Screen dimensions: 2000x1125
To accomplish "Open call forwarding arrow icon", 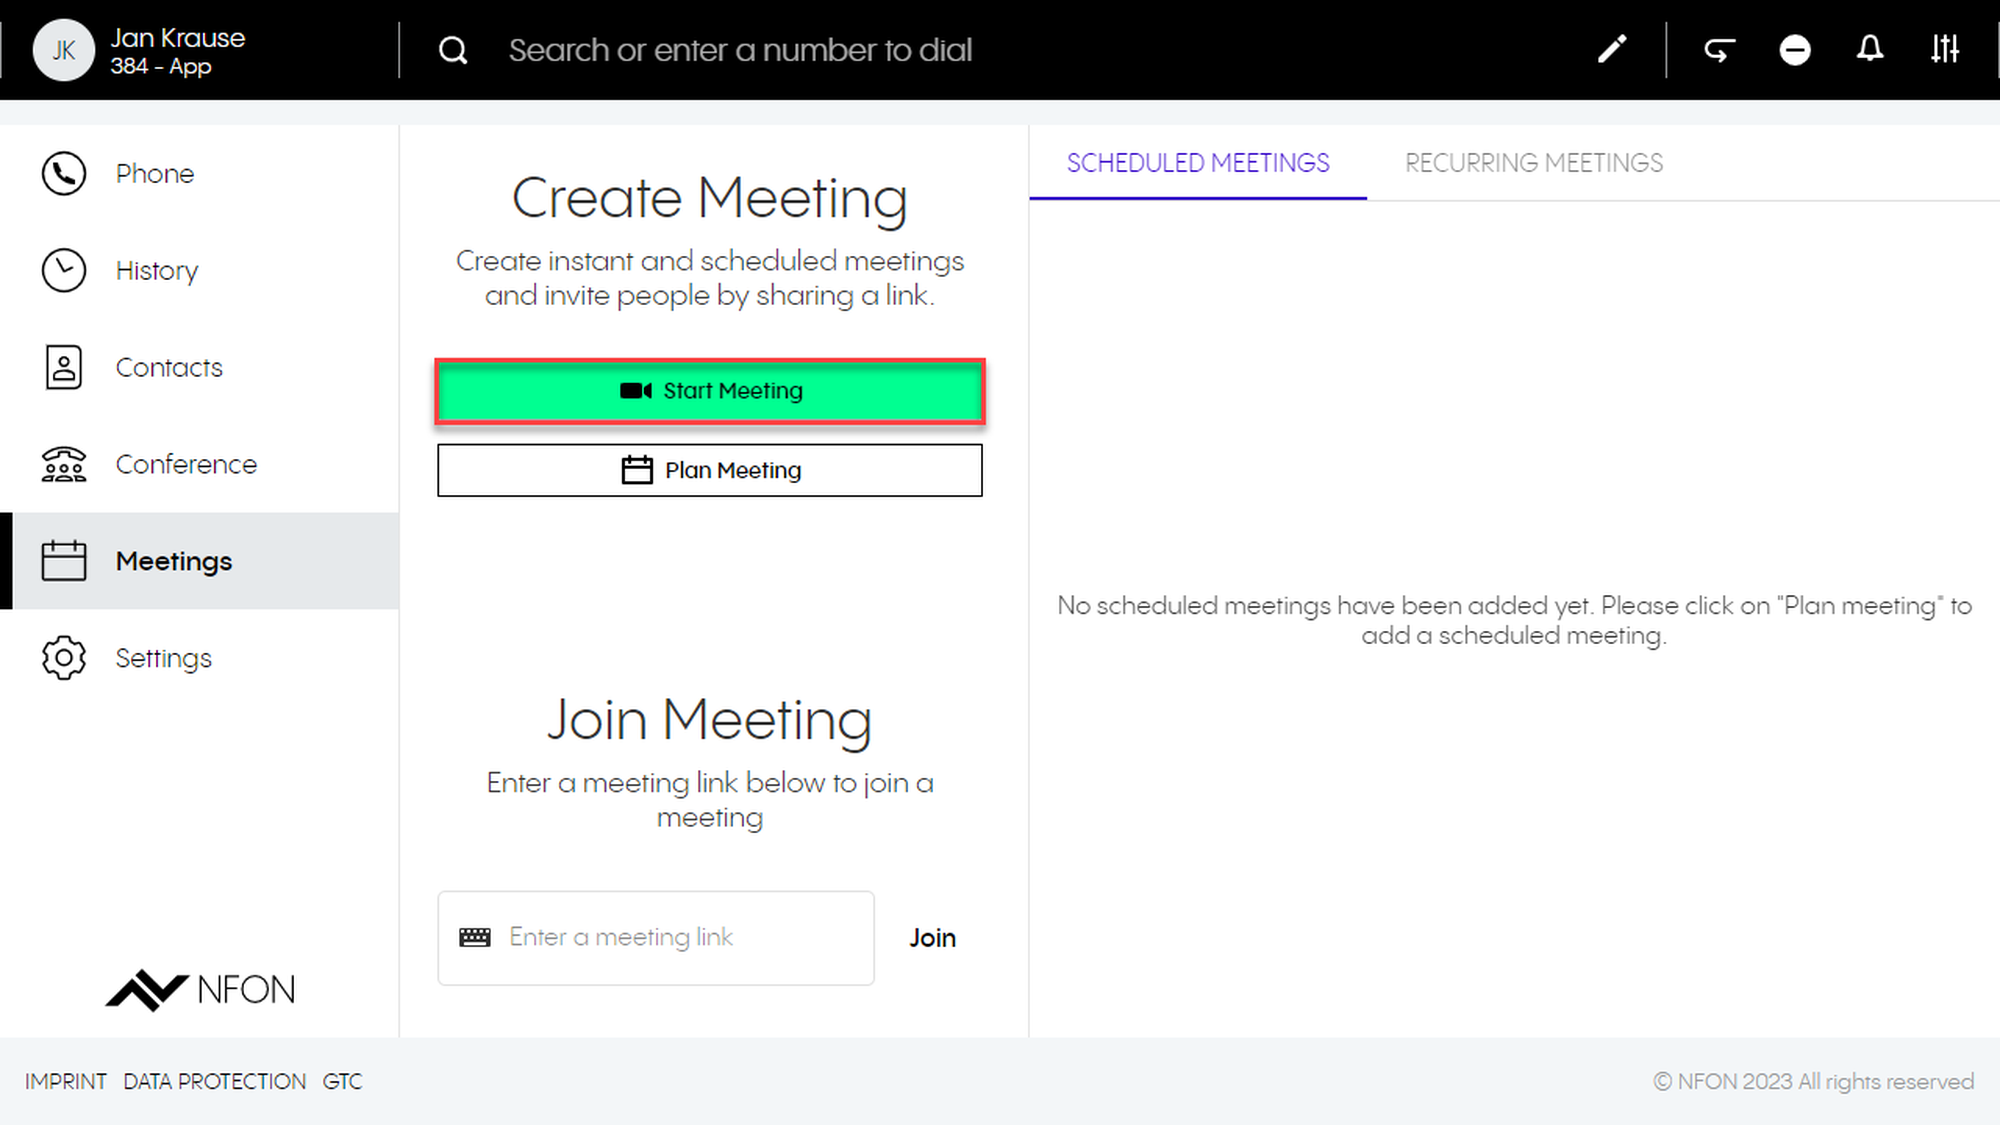I will click(1719, 49).
